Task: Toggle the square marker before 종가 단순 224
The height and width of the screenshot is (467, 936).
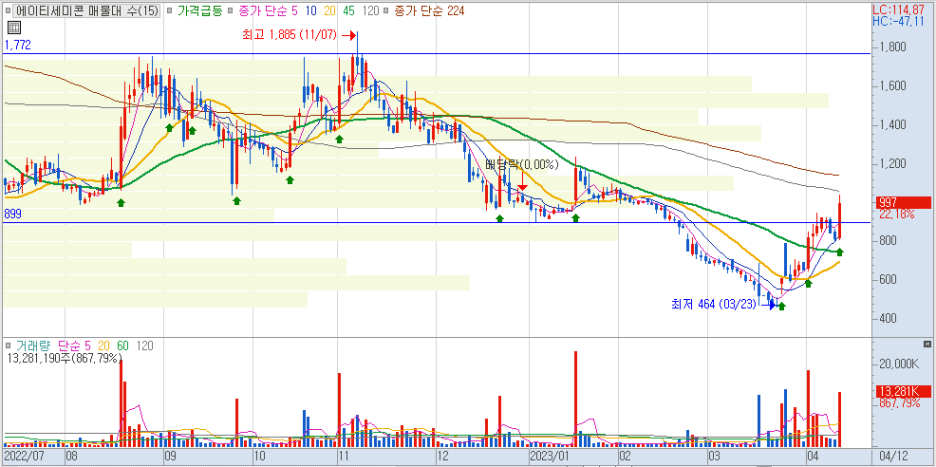Action: [386, 11]
